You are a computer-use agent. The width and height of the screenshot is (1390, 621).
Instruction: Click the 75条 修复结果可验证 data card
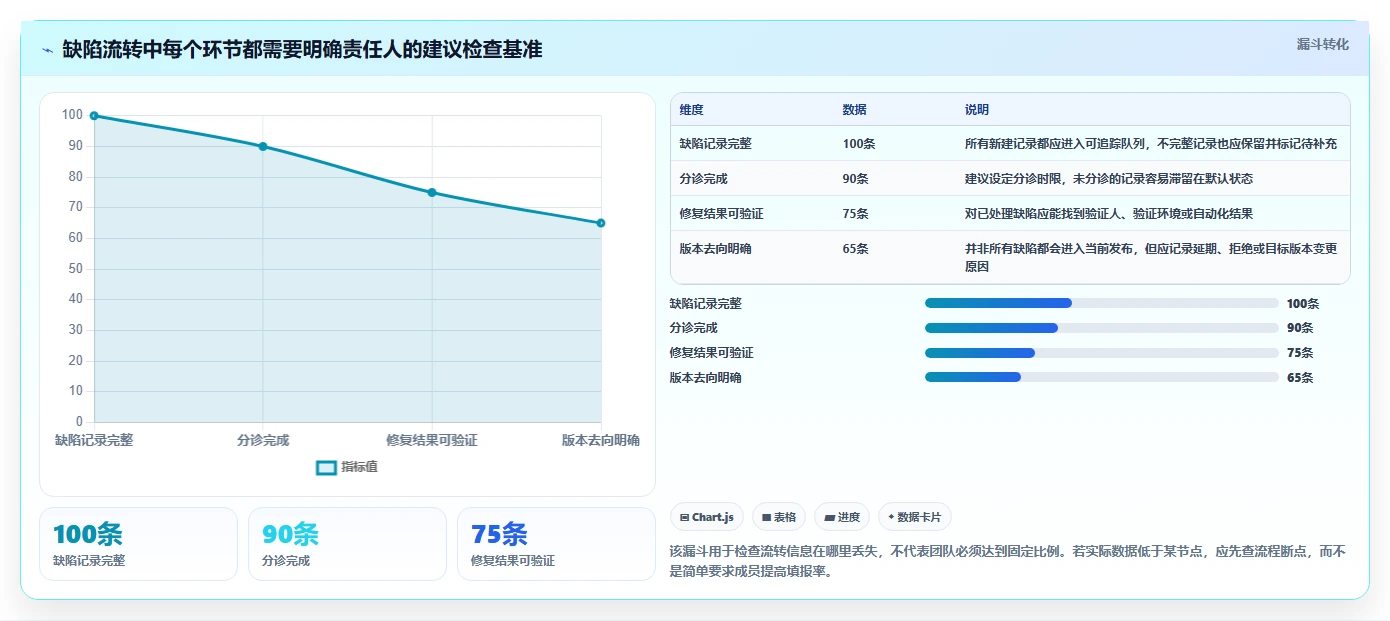click(x=556, y=544)
